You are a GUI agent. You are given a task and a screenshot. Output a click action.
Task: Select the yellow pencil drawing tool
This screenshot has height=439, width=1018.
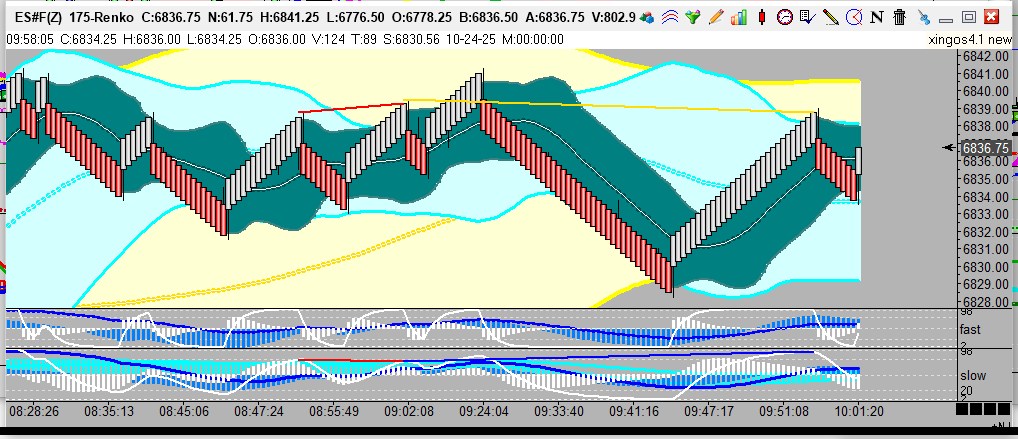[830, 17]
